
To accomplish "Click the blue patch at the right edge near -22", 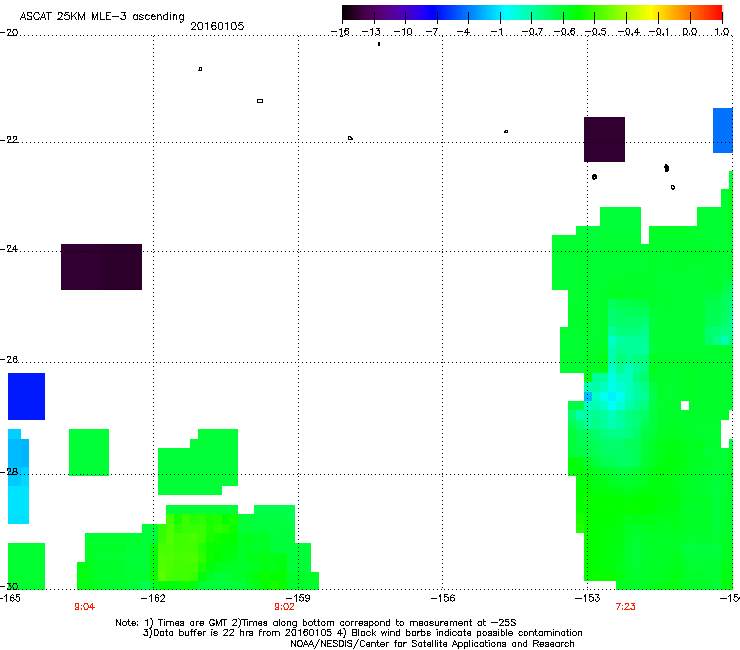I will 723,130.
